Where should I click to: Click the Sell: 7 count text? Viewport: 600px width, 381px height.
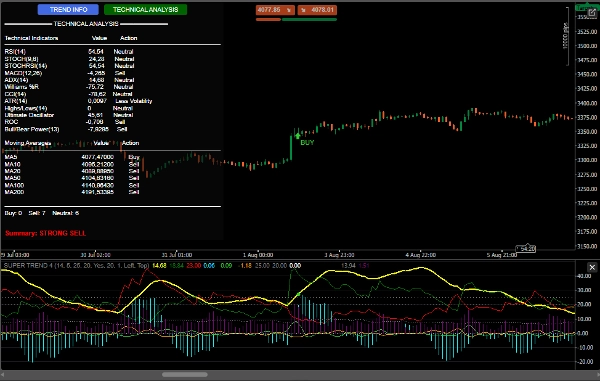click(37, 213)
